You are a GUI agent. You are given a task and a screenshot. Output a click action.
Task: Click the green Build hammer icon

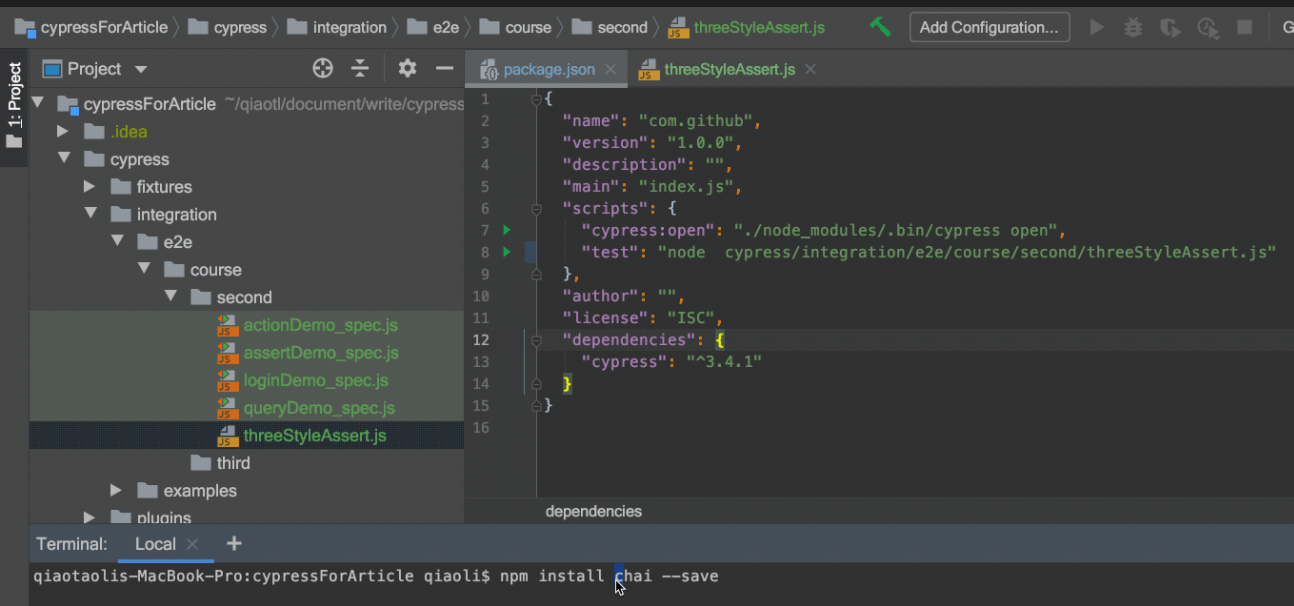tap(880, 27)
